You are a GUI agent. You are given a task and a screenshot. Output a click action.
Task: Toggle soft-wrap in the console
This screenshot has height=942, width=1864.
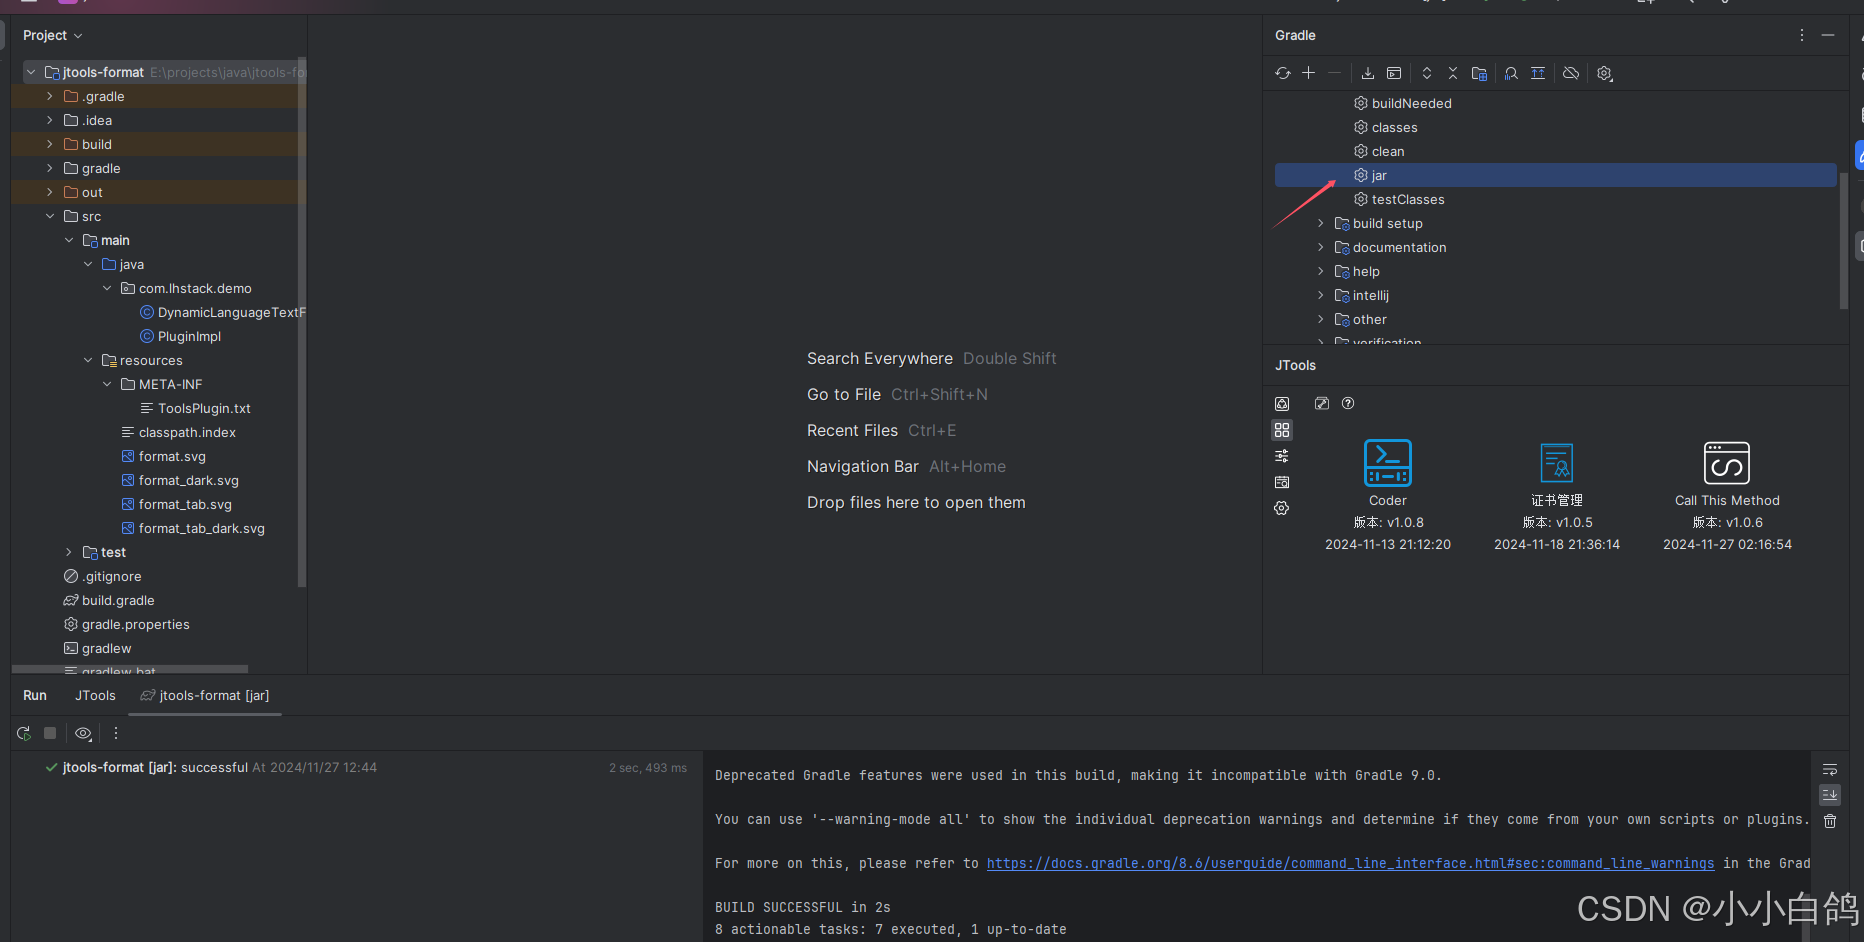pyautogui.click(x=1830, y=770)
